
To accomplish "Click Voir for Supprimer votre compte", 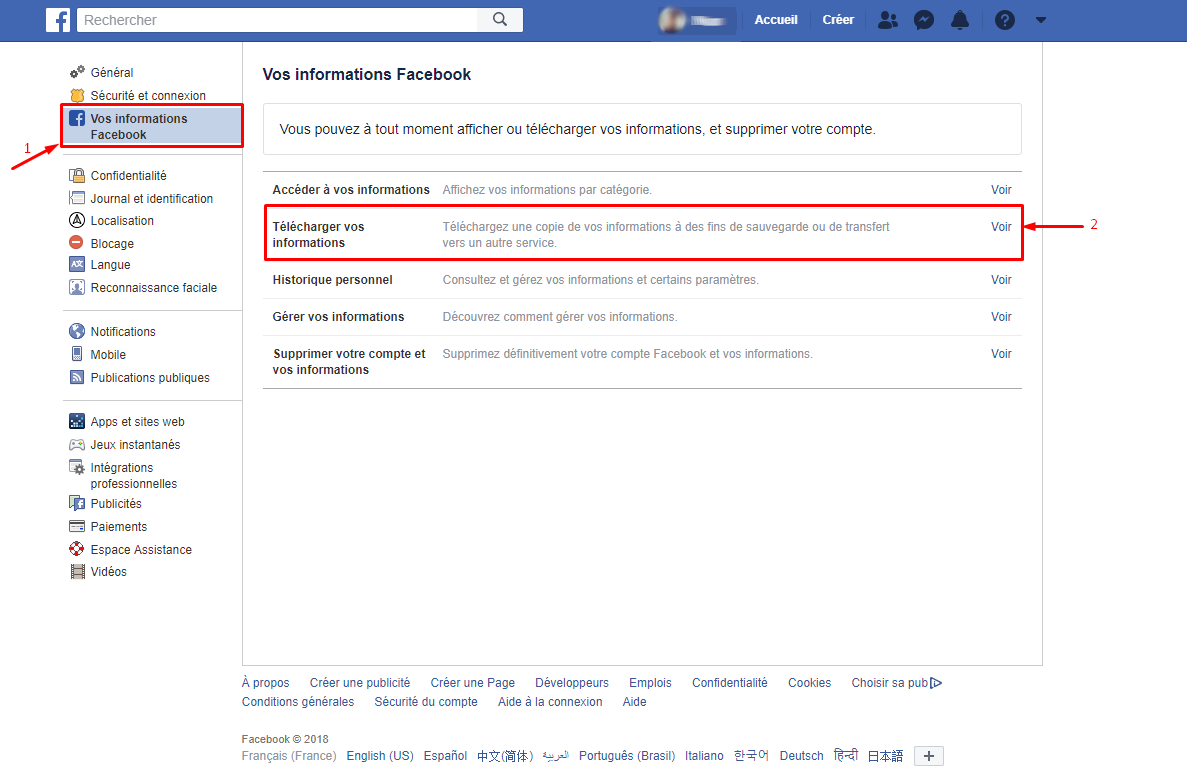I will (x=1001, y=354).
